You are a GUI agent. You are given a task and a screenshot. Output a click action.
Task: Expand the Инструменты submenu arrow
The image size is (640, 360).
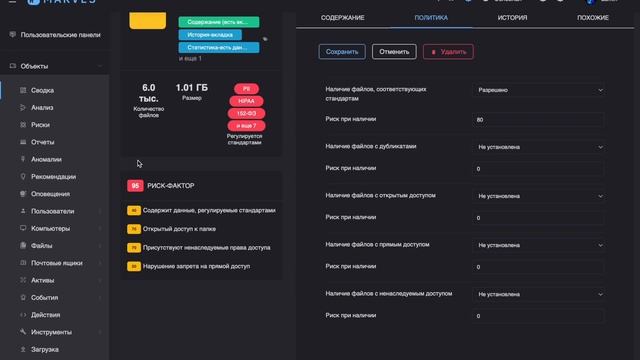(x=100, y=332)
